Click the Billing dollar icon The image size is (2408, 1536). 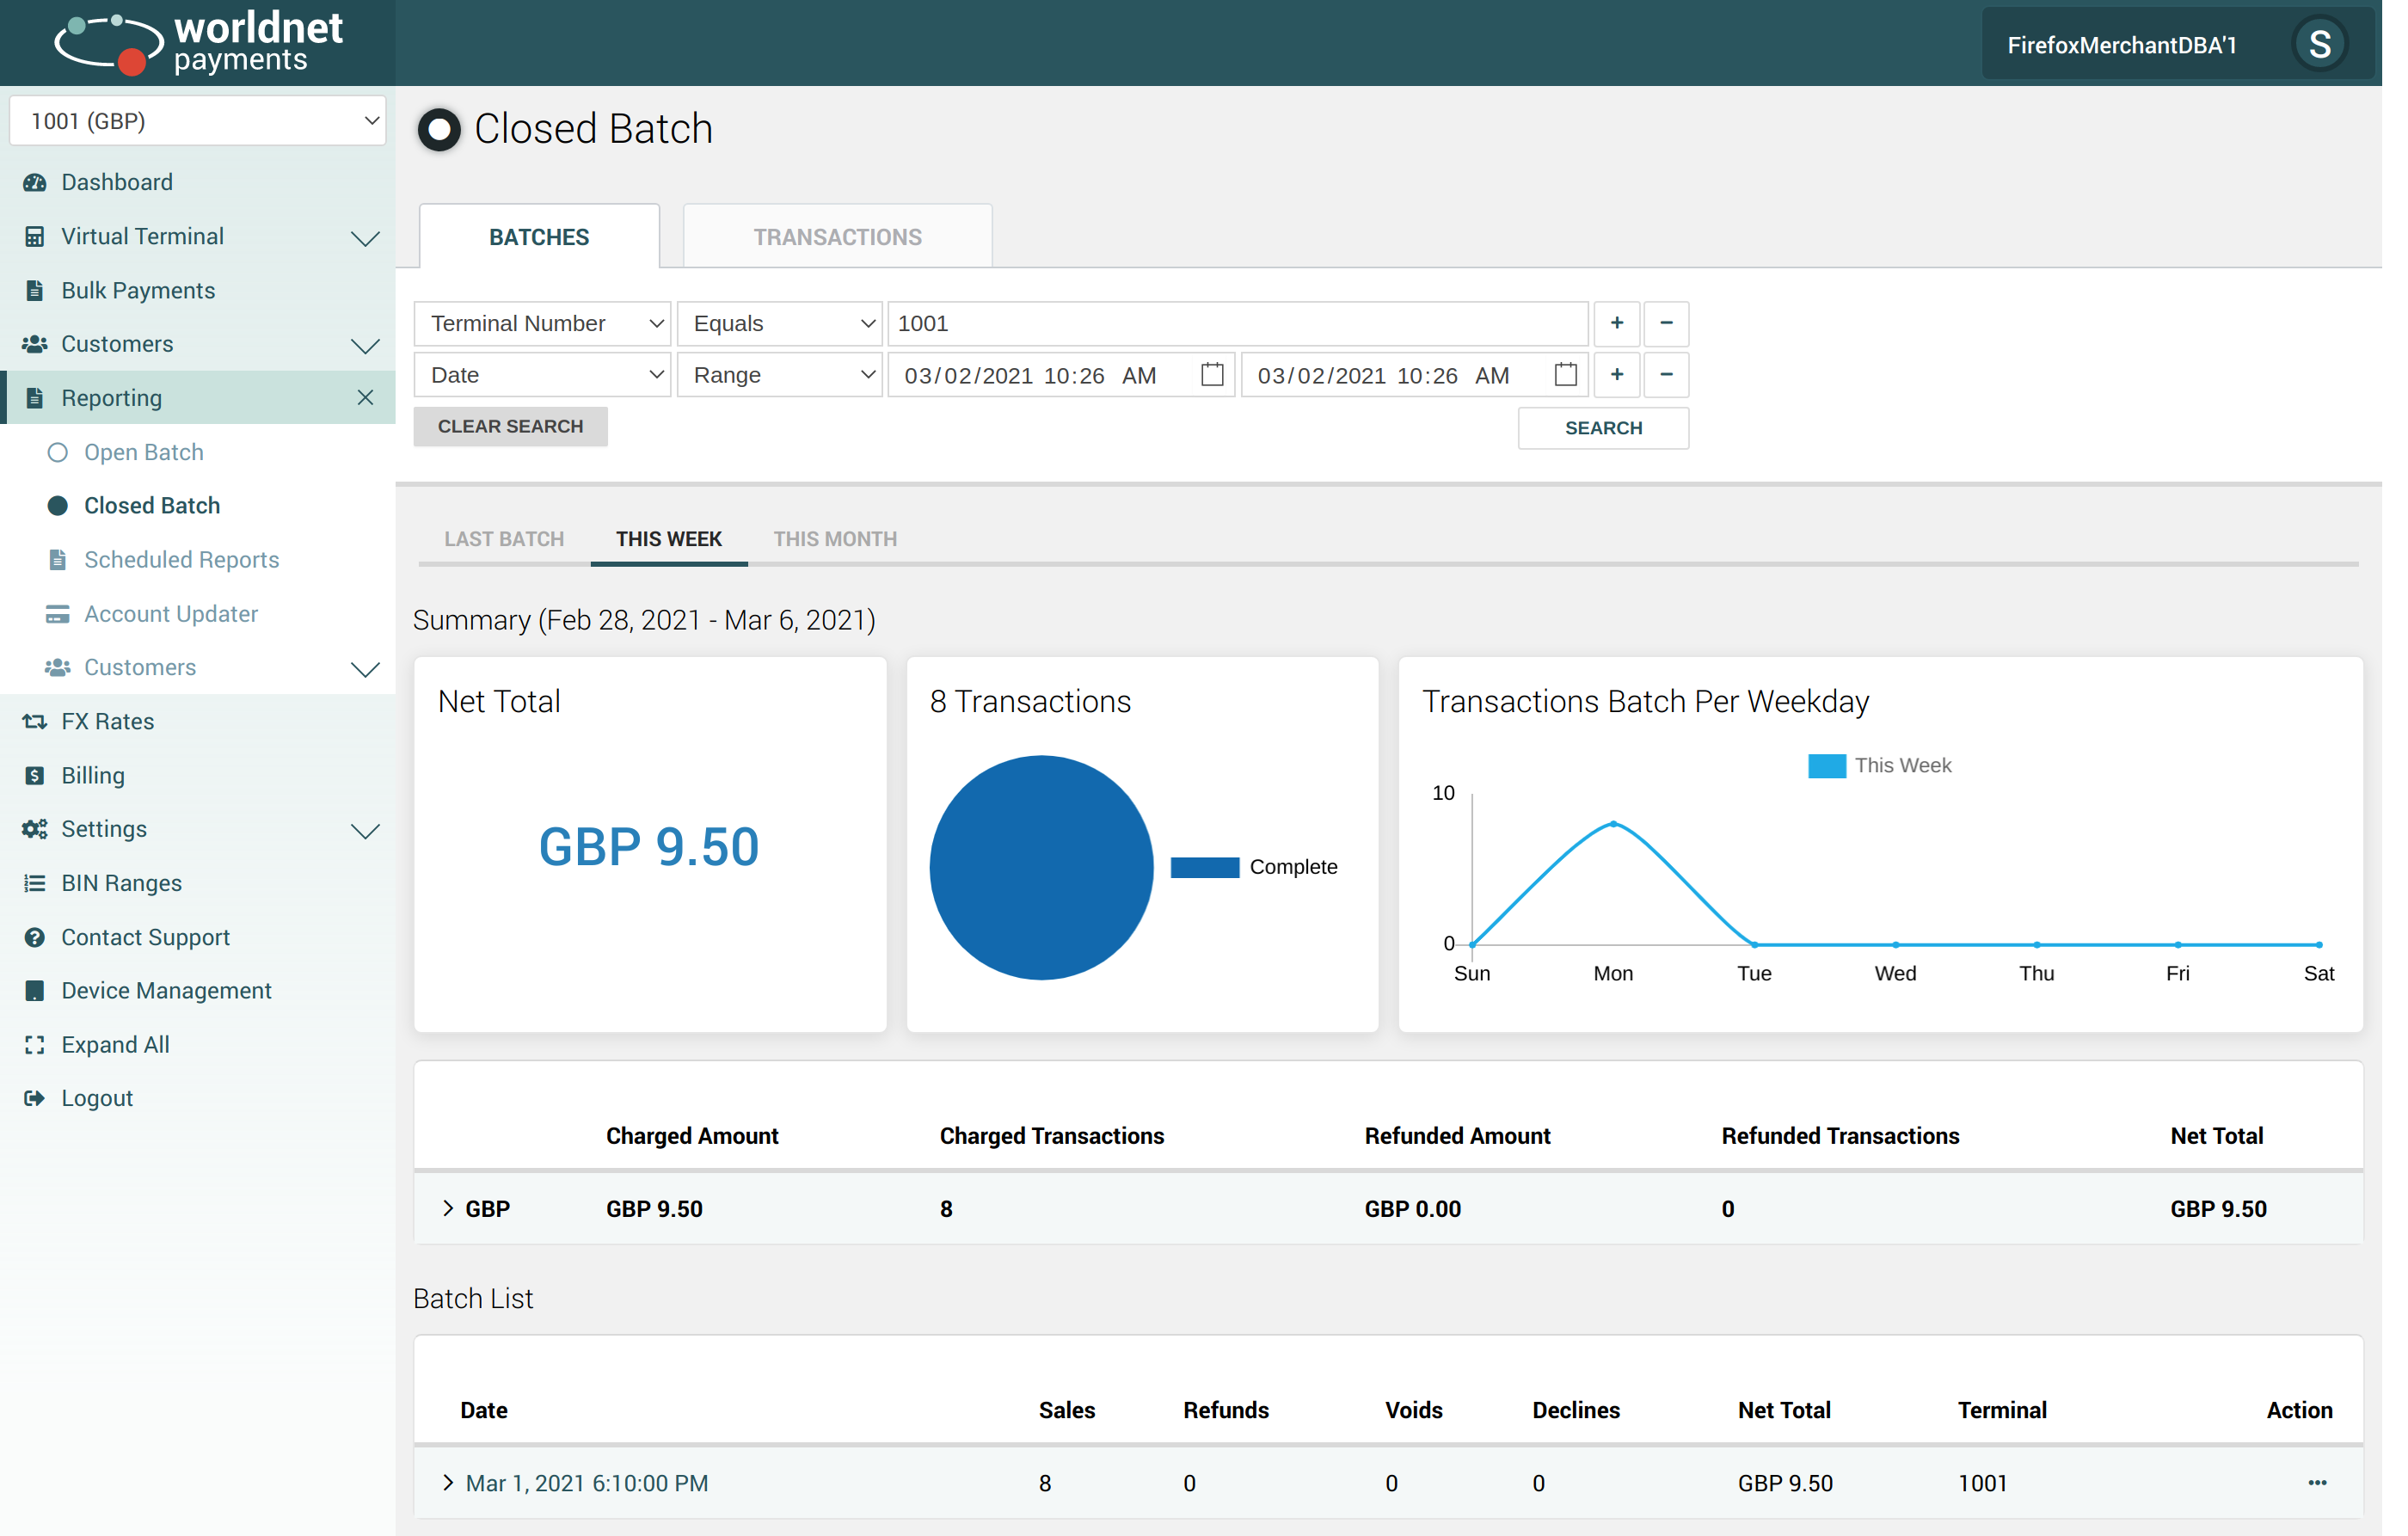[35, 775]
